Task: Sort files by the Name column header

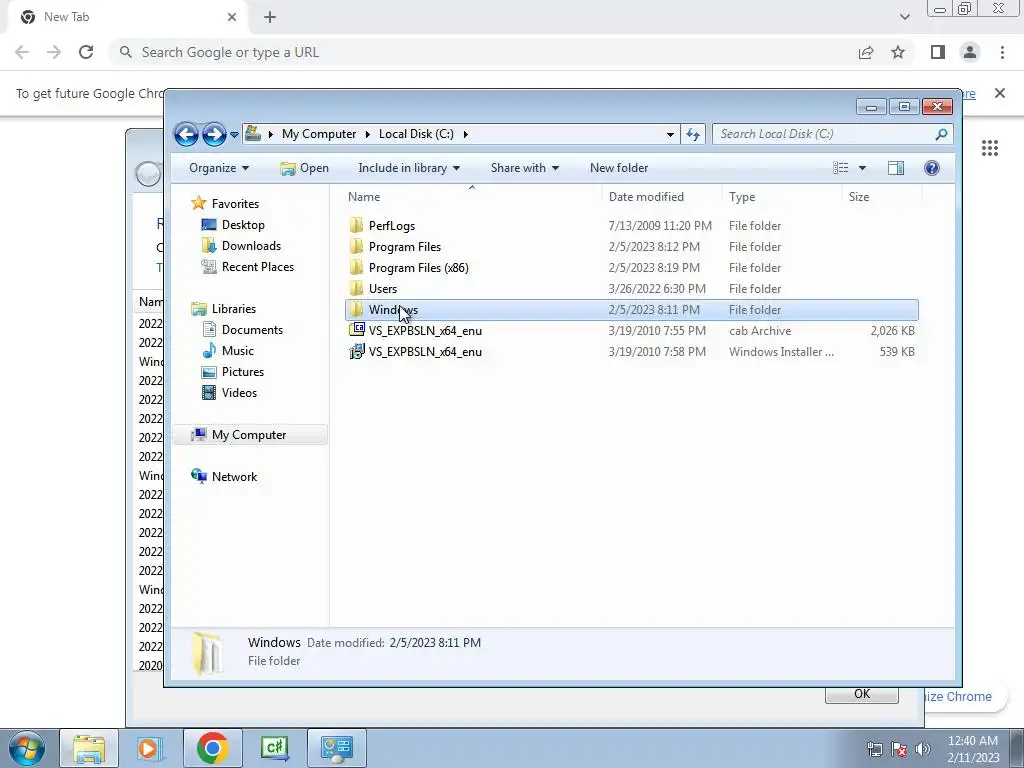Action: pos(472,197)
